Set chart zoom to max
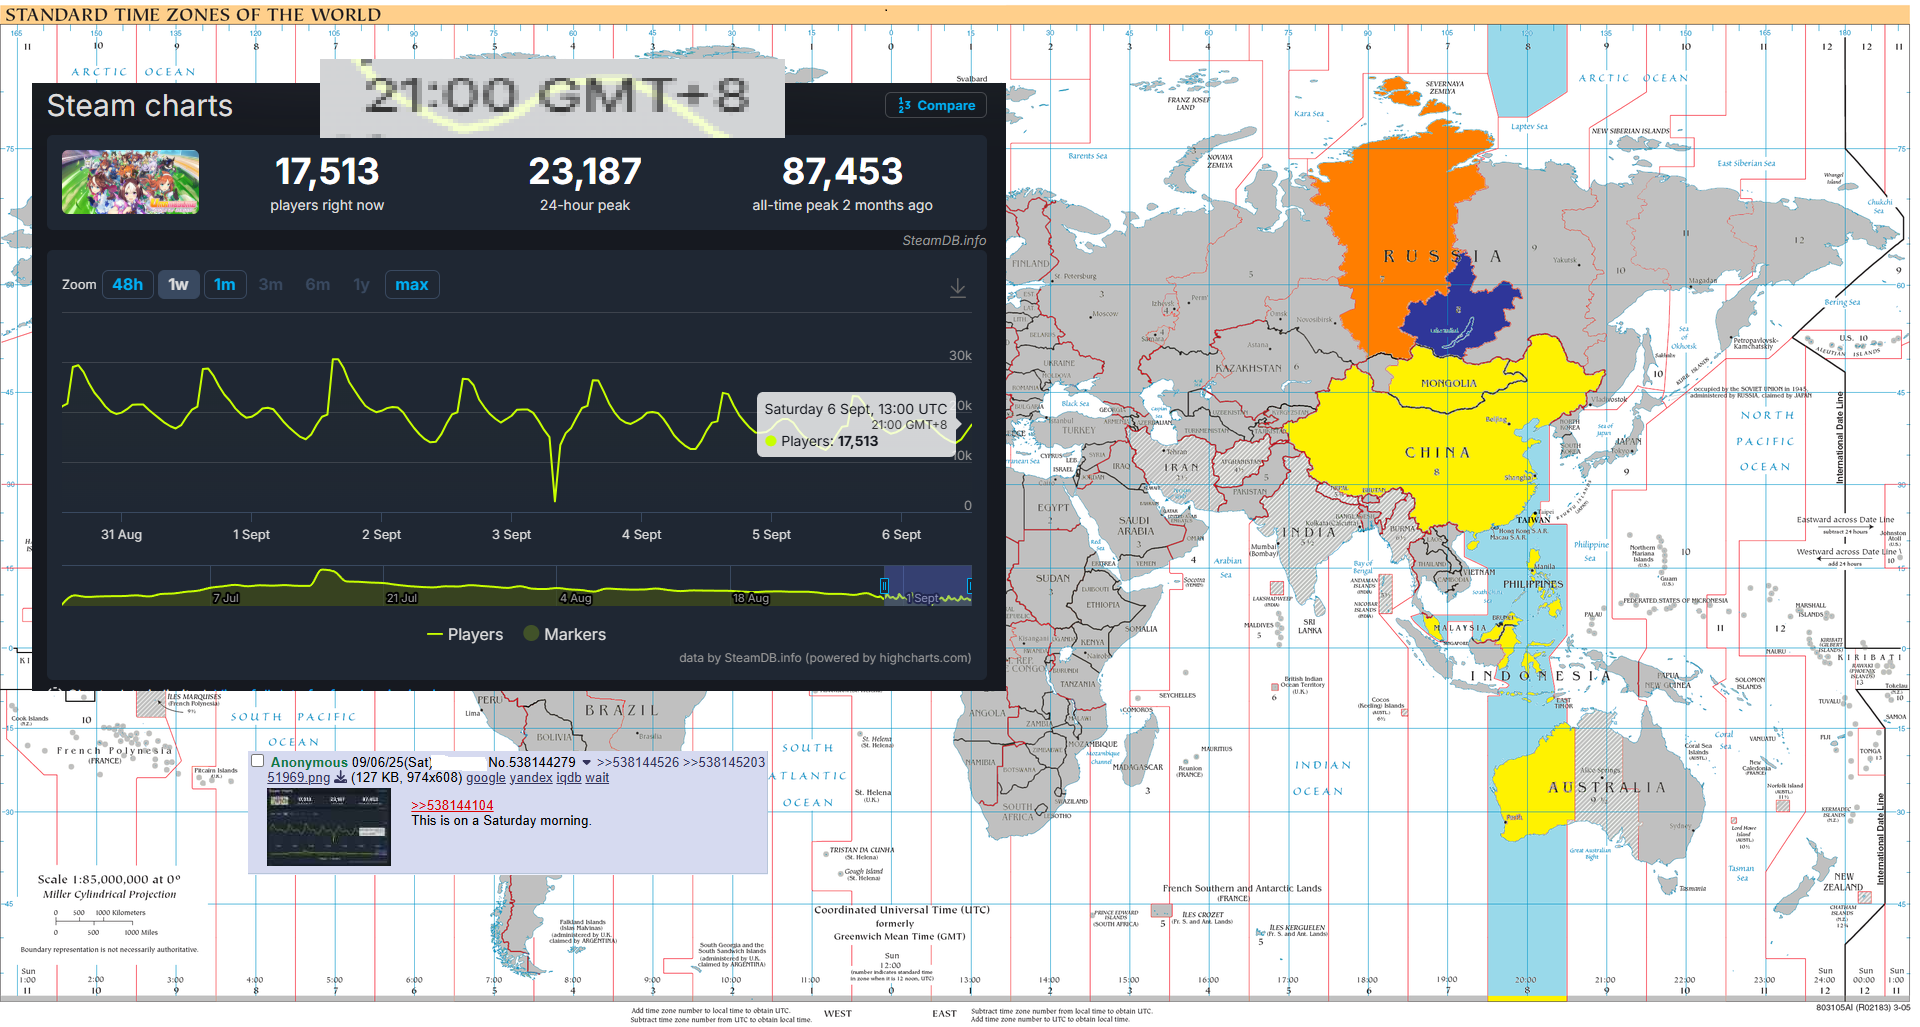 [412, 285]
